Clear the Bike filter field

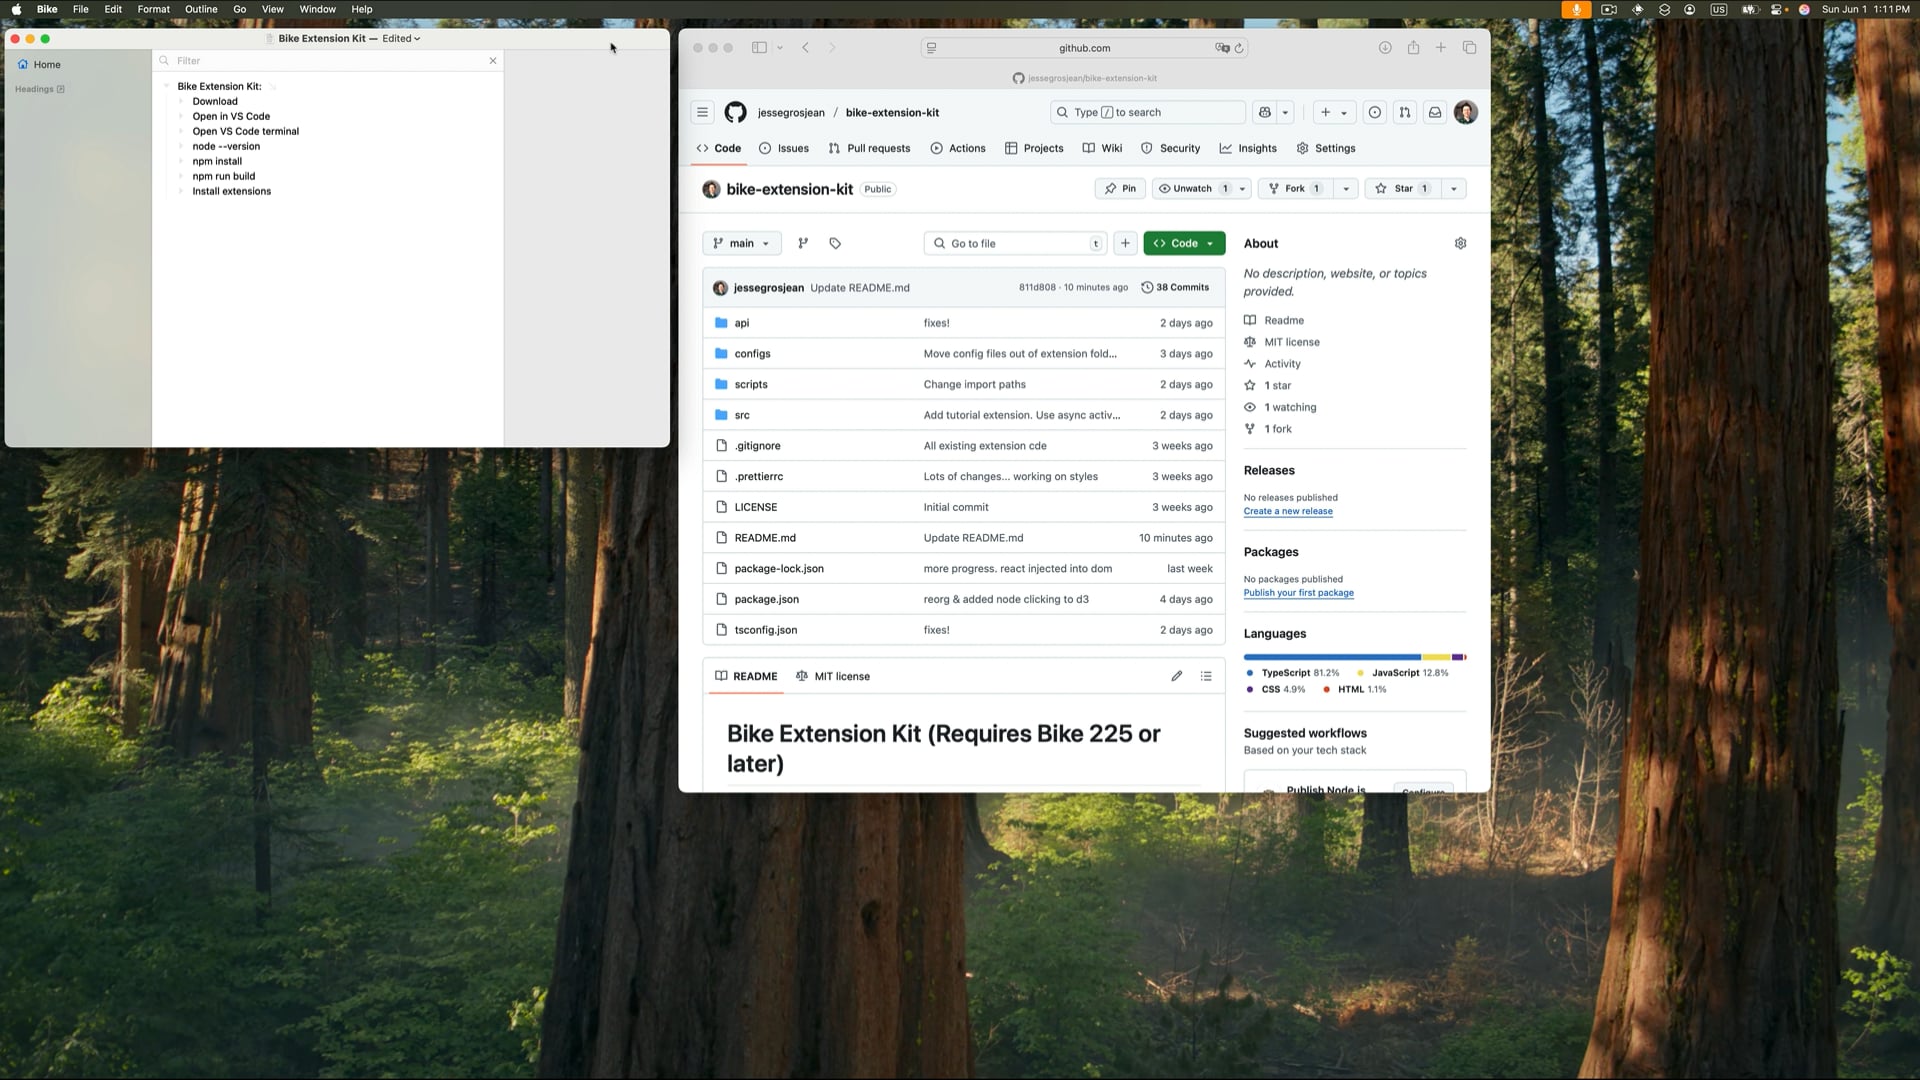(493, 61)
